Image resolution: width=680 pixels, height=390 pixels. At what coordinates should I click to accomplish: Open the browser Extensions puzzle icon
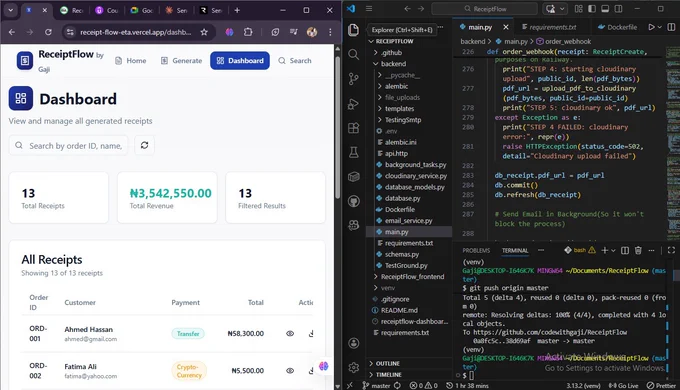(x=248, y=32)
